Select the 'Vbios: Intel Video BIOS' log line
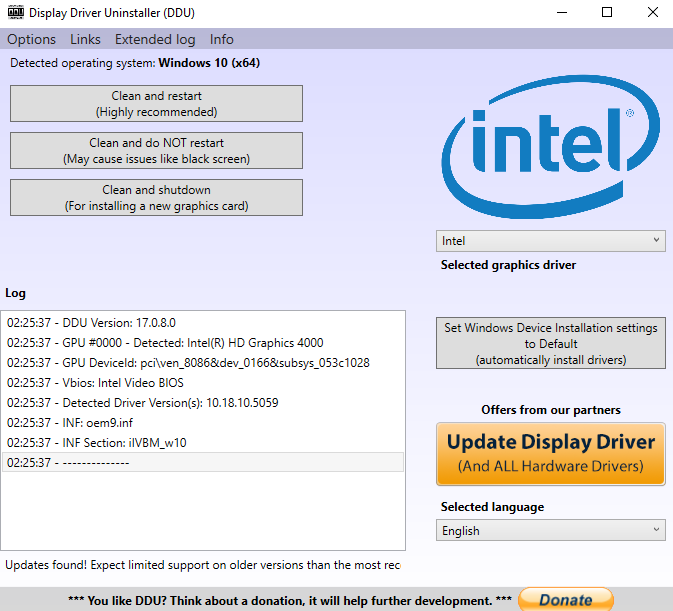 pos(203,383)
